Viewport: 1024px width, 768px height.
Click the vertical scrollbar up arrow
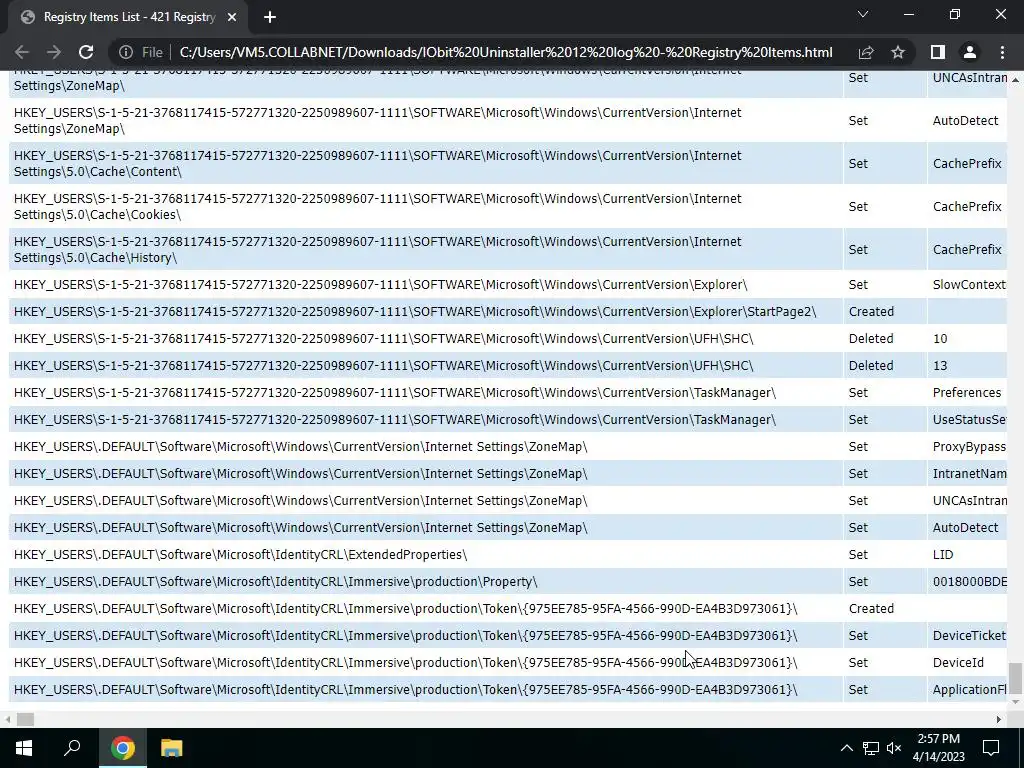1015,79
